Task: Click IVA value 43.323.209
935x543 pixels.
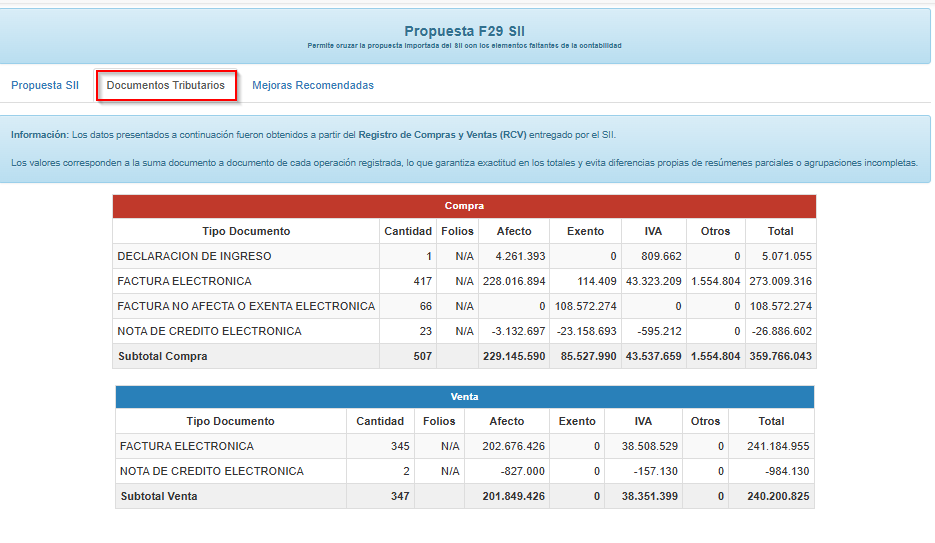Action: tap(654, 281)
